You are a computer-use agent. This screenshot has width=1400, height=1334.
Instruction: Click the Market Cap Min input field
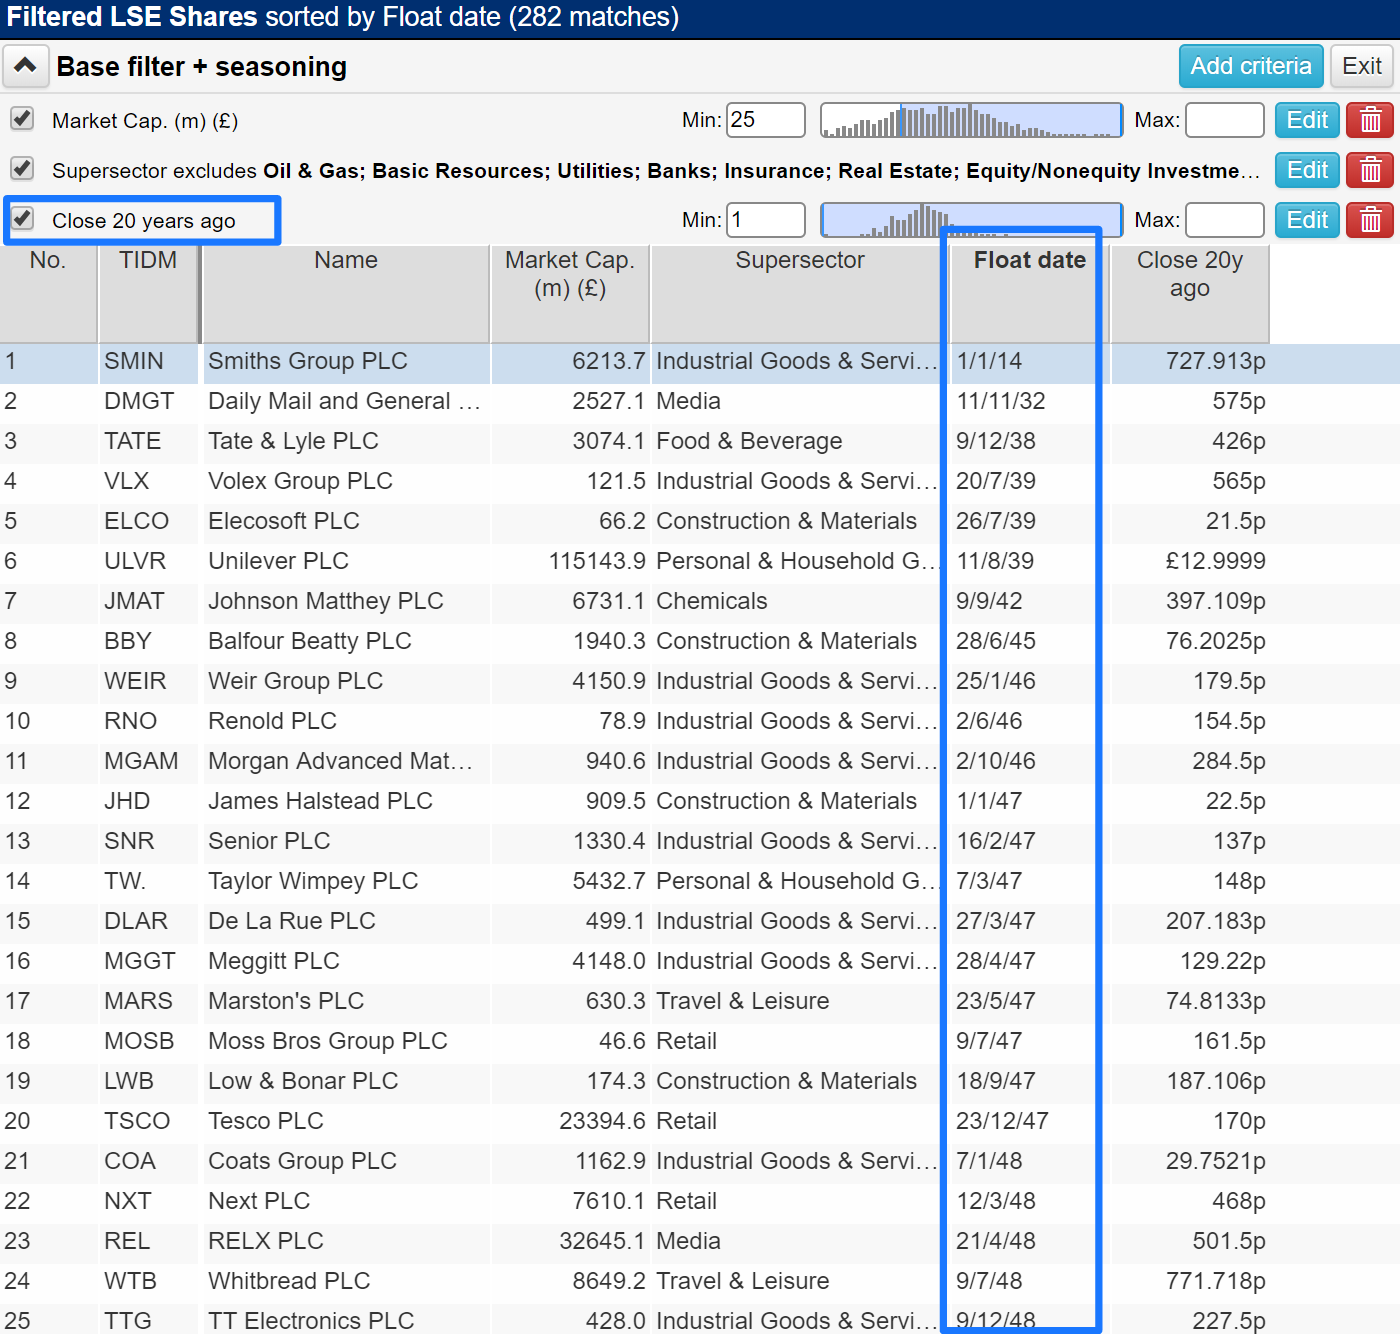pos(766,120)
